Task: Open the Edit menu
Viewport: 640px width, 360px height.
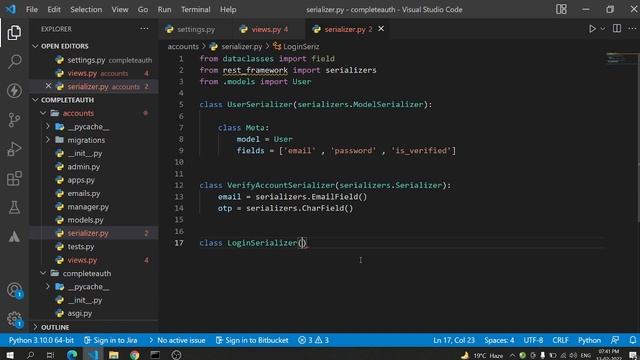Action: point(54,9)
